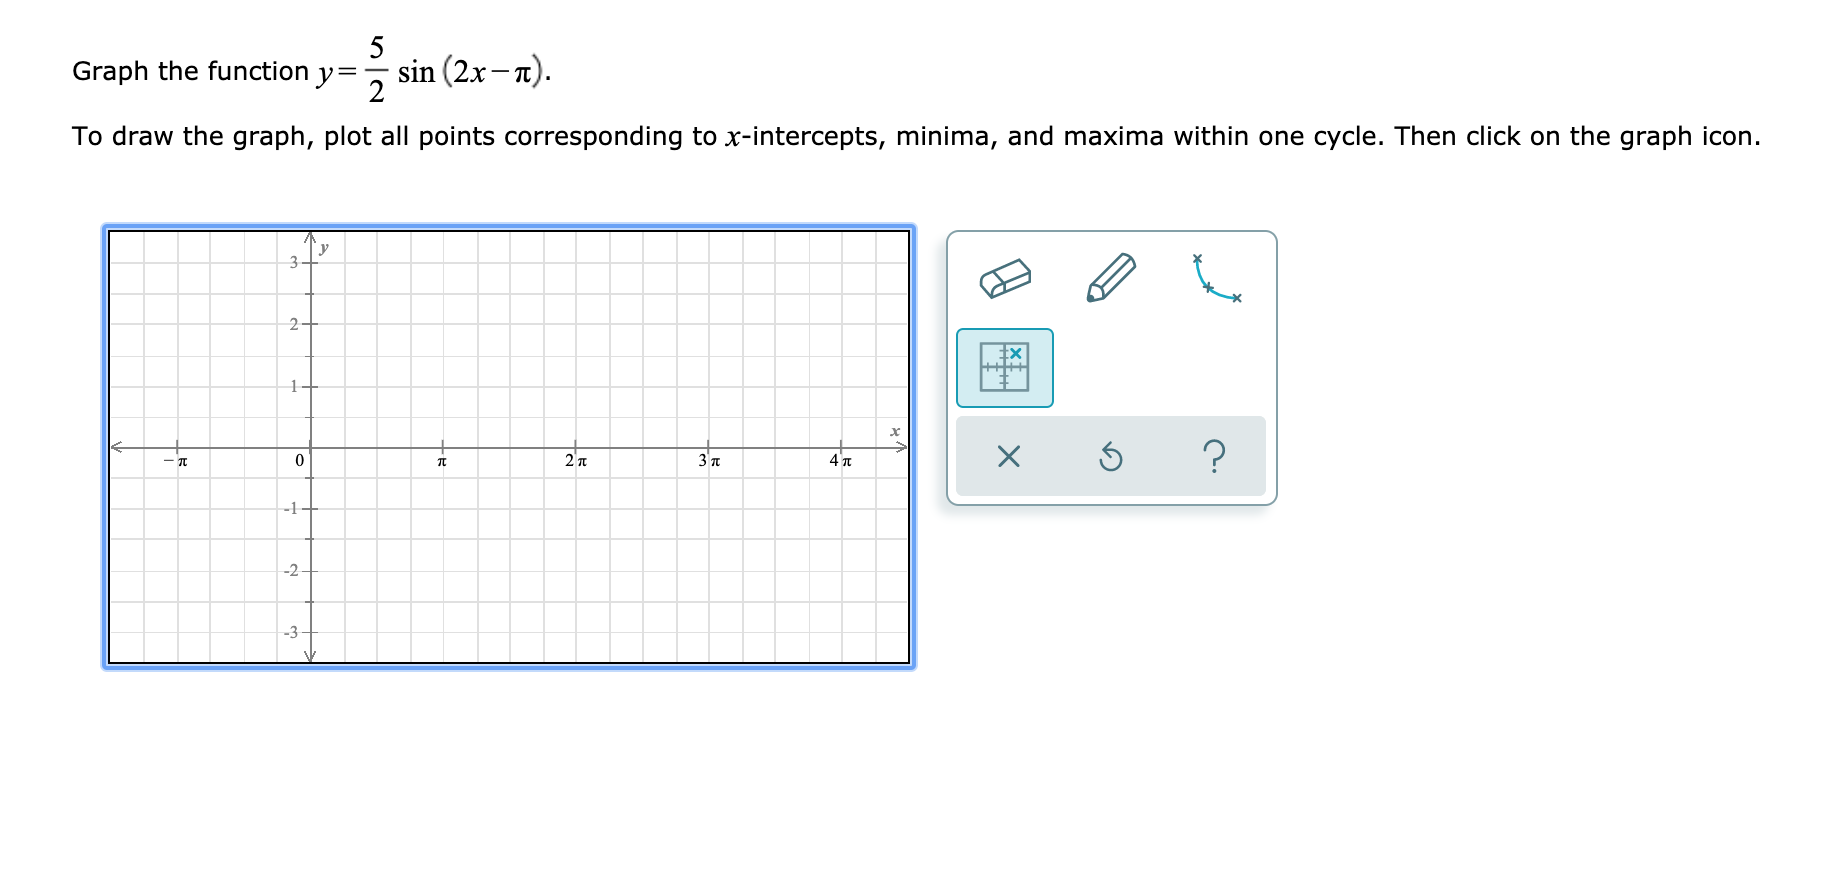
Task: Click the π label on the x-axis
Action: (440, 462)
